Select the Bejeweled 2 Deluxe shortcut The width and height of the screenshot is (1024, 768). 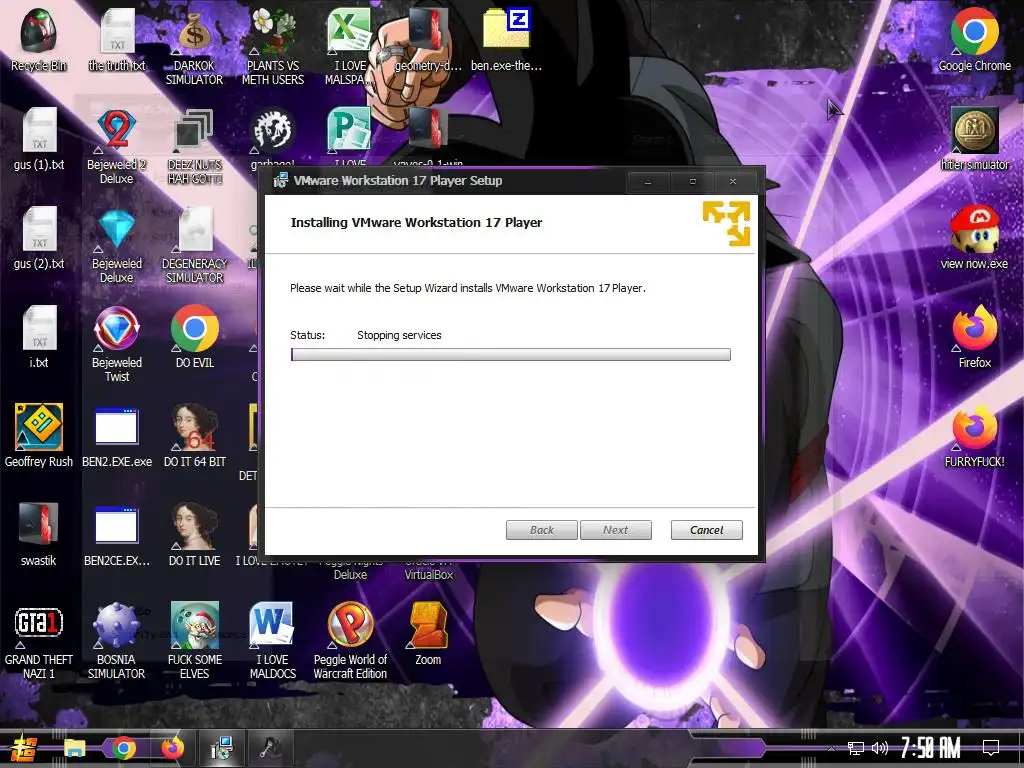[117, 146]
